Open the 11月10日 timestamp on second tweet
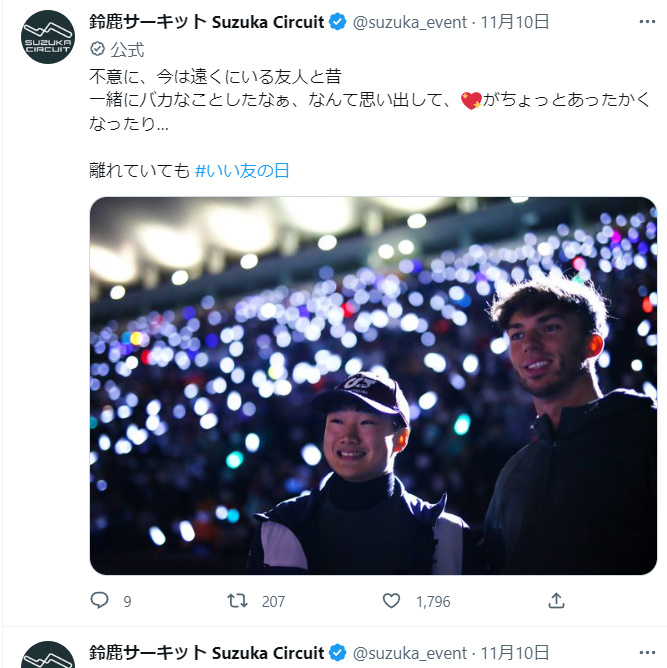This screenshot has height=668, width=667. tap(515, 653)
